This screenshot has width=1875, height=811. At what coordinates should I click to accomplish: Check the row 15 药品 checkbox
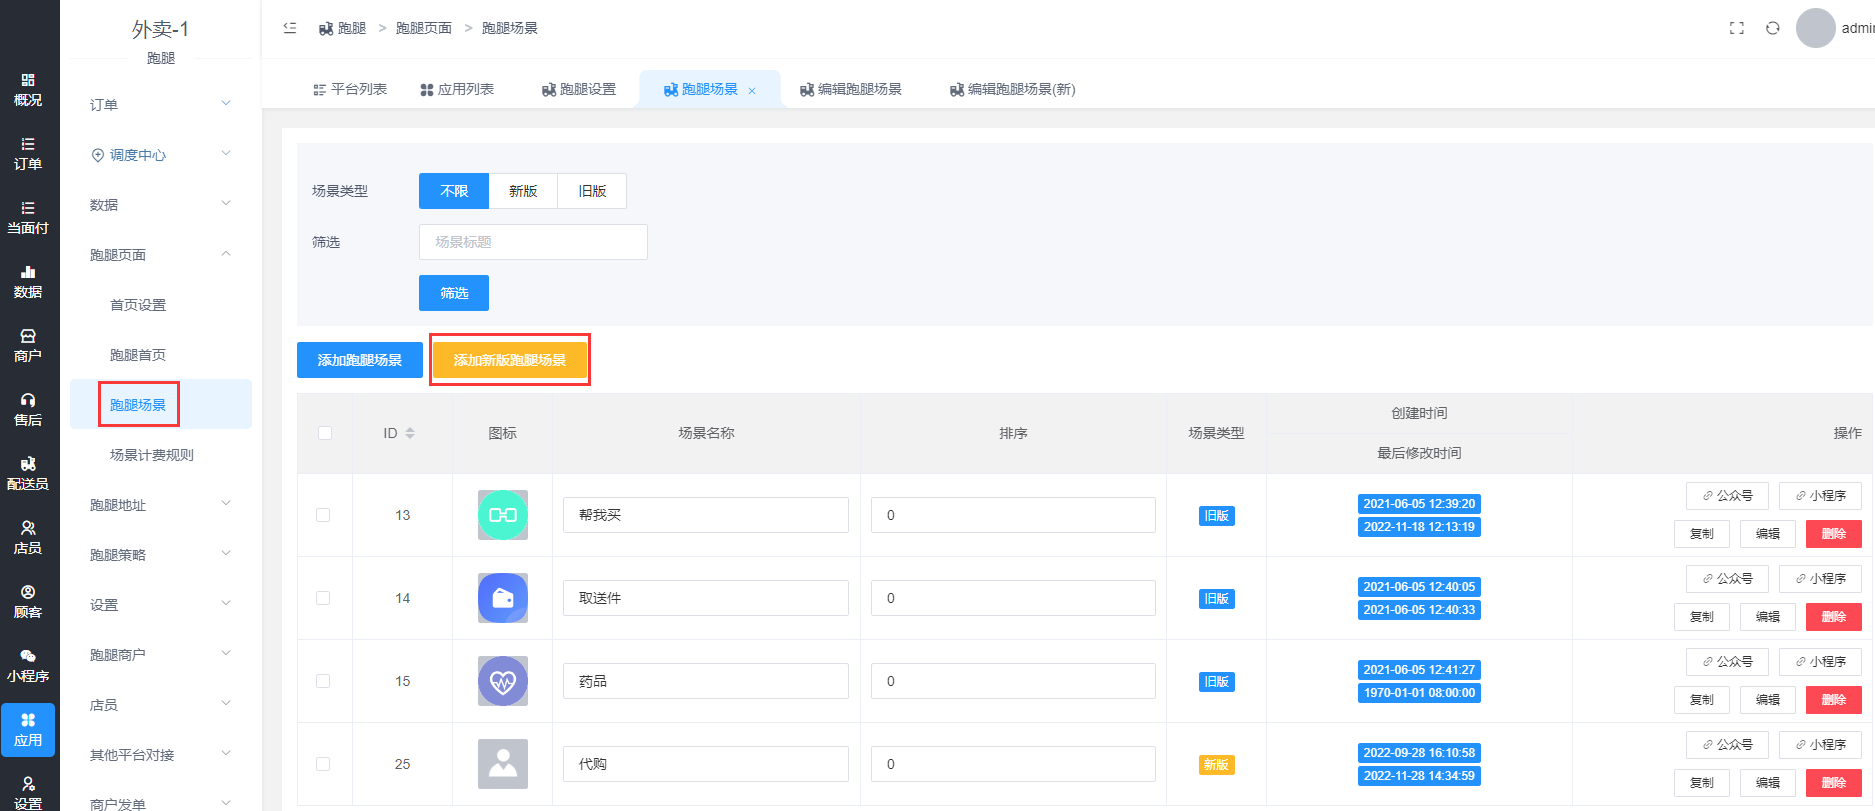pos(323,681)
